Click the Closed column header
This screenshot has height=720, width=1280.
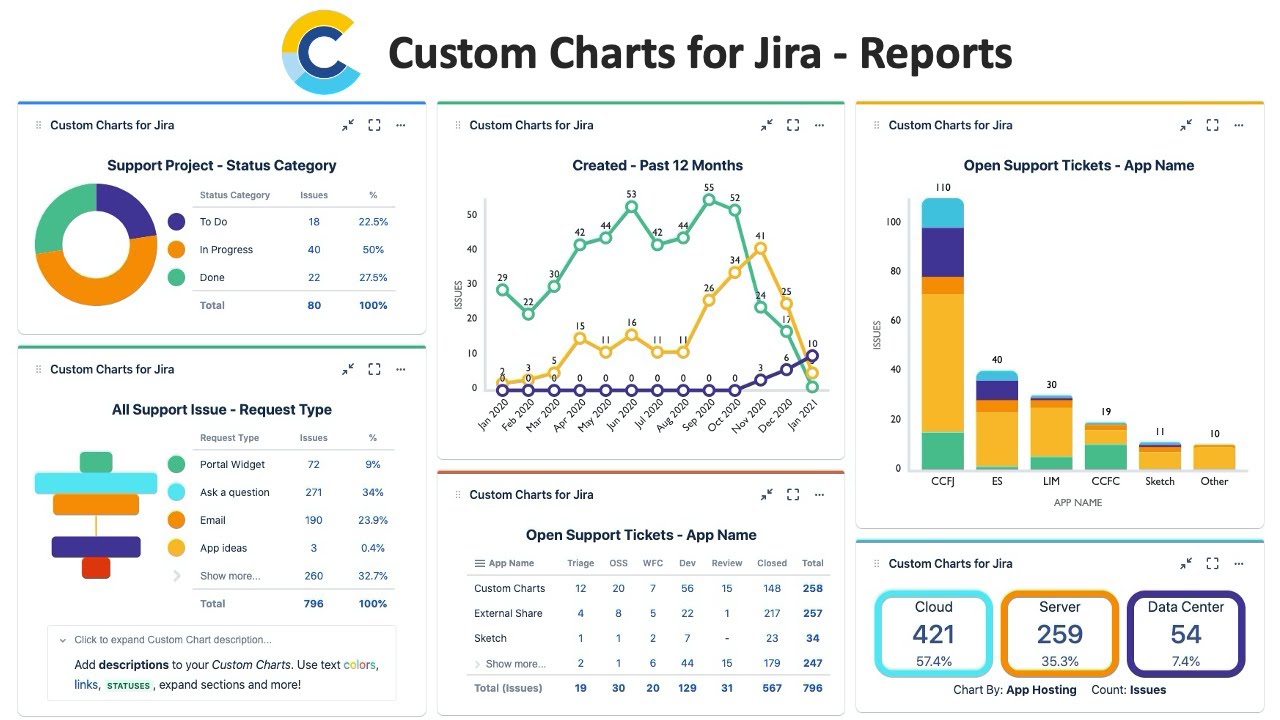point(772,563)
